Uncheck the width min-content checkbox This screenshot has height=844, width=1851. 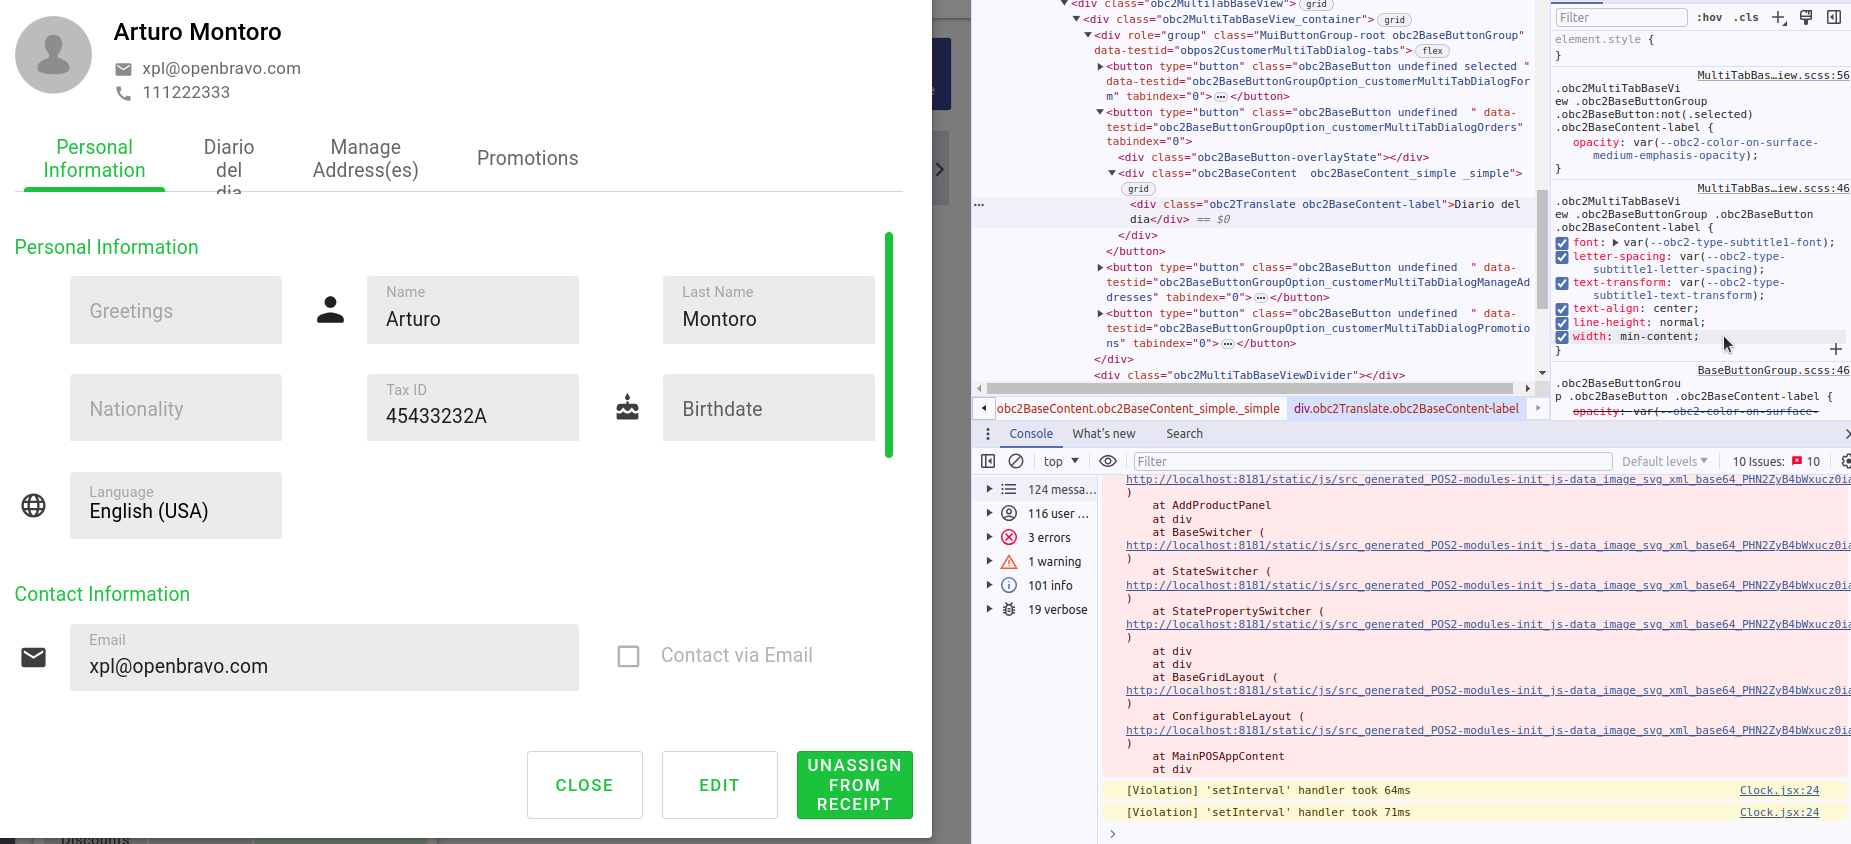pos(1562,337)
